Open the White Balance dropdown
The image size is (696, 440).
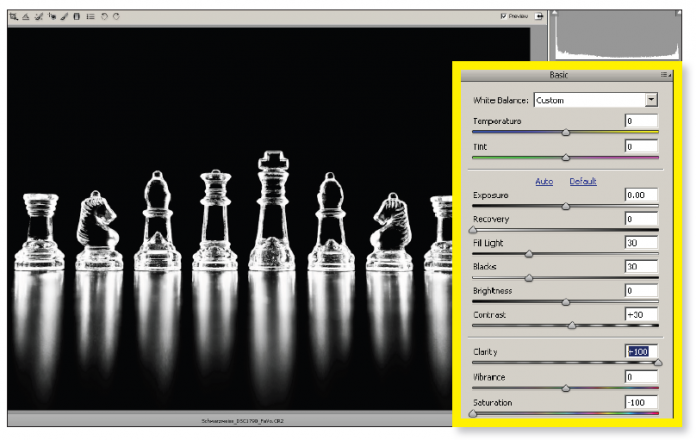point(651,100)
